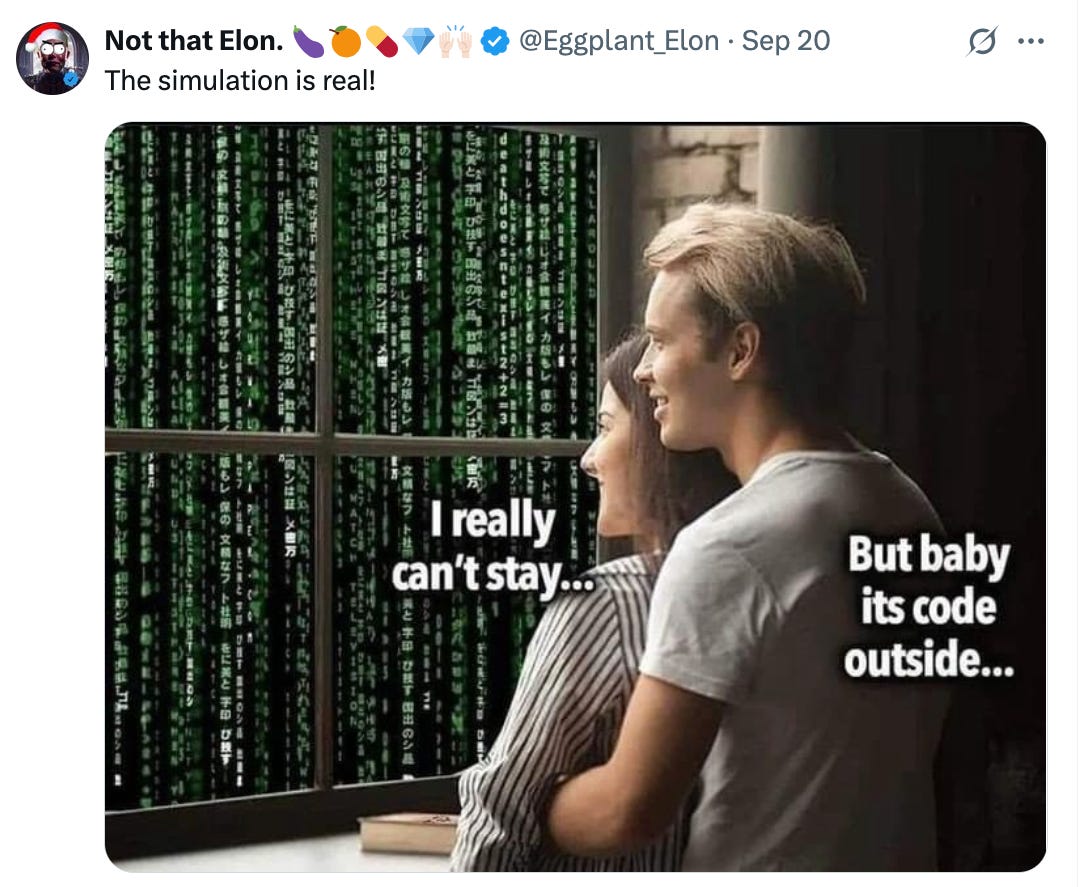Open the profile avatar with Santa hat
The height and width of the screenshot is (887, 1080).
click(52, 58)
